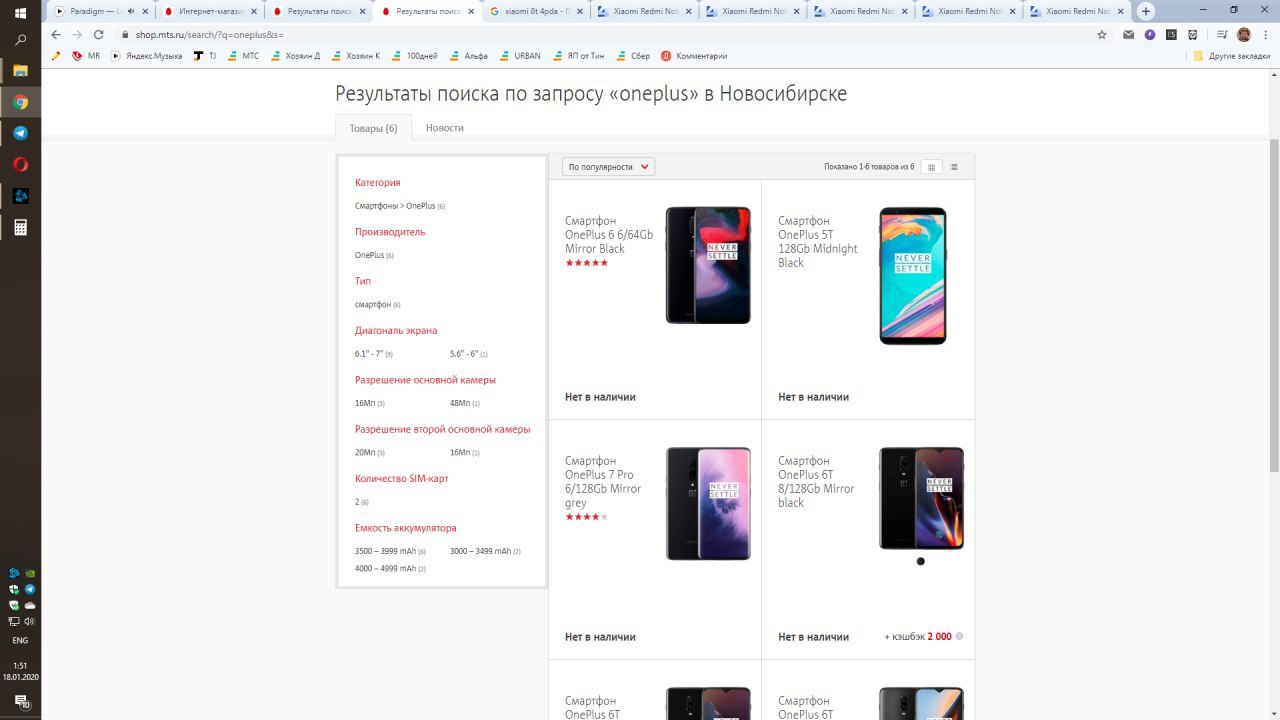Open a new browser tab

[1146, 11]
